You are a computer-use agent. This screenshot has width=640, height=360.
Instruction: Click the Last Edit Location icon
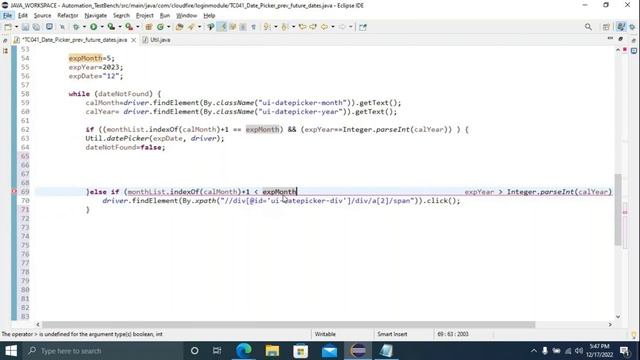coord(302,27)
